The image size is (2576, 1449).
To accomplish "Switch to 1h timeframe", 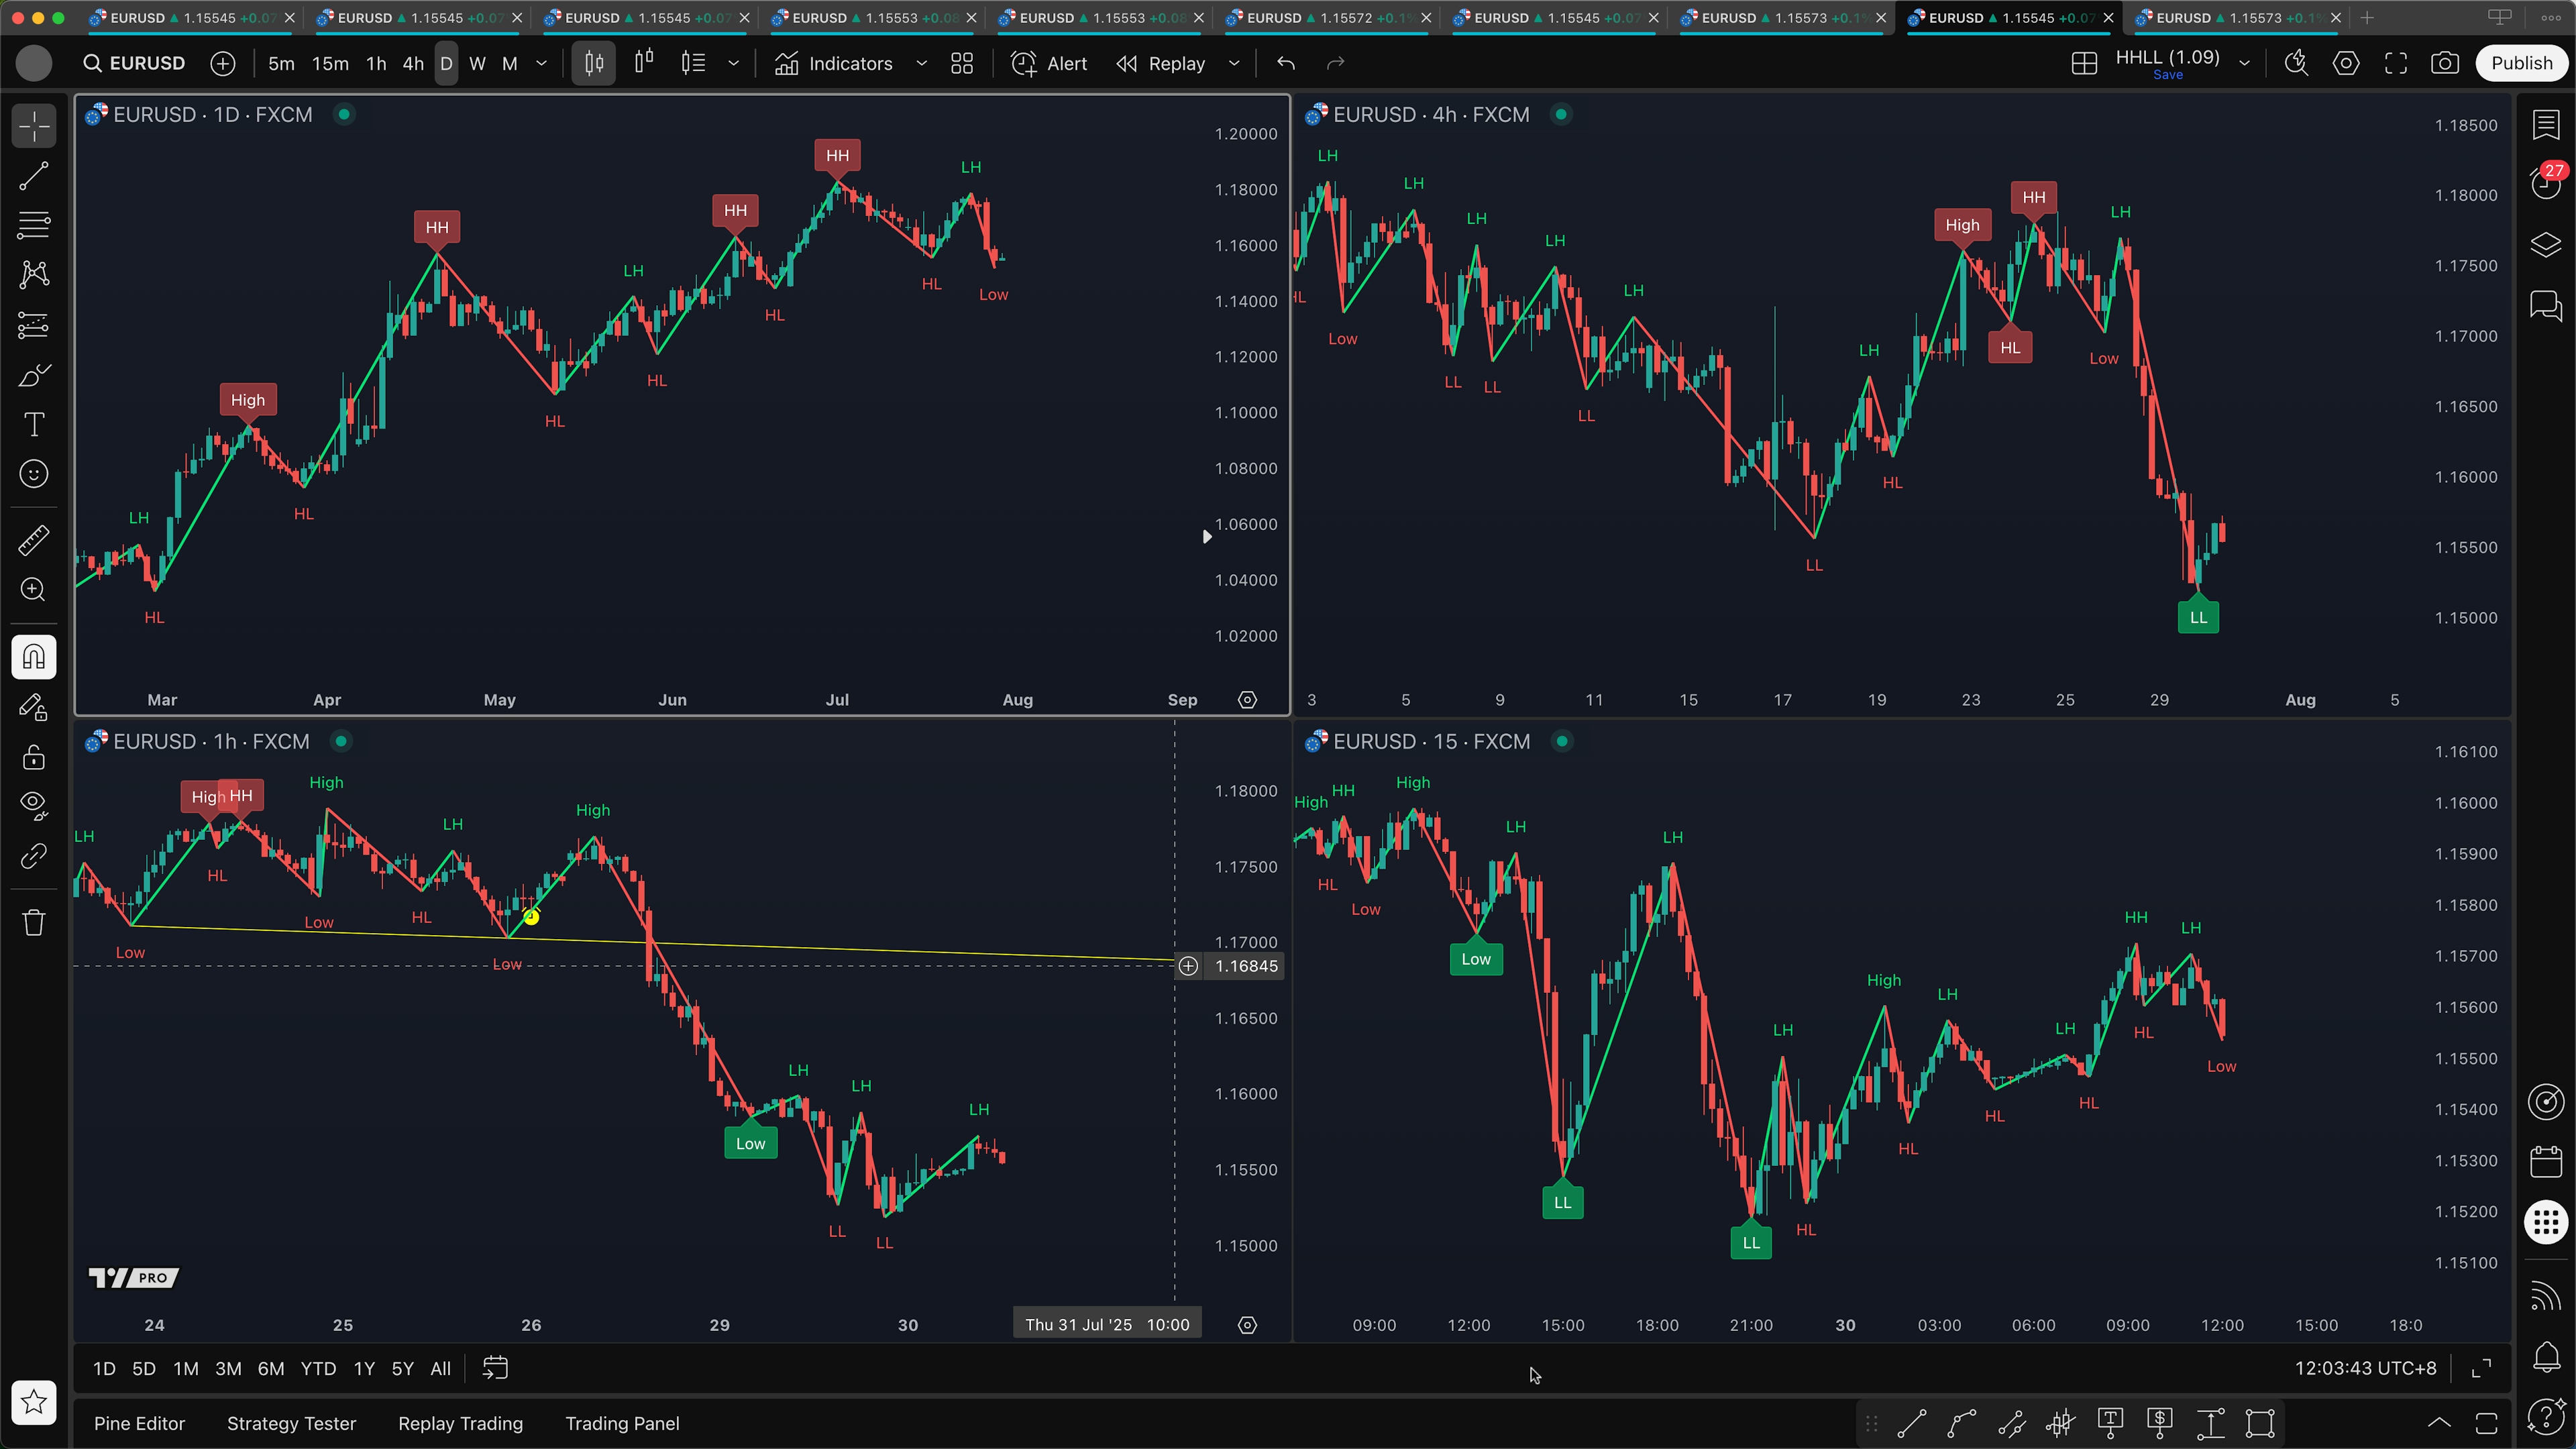I will coord(376,63).
